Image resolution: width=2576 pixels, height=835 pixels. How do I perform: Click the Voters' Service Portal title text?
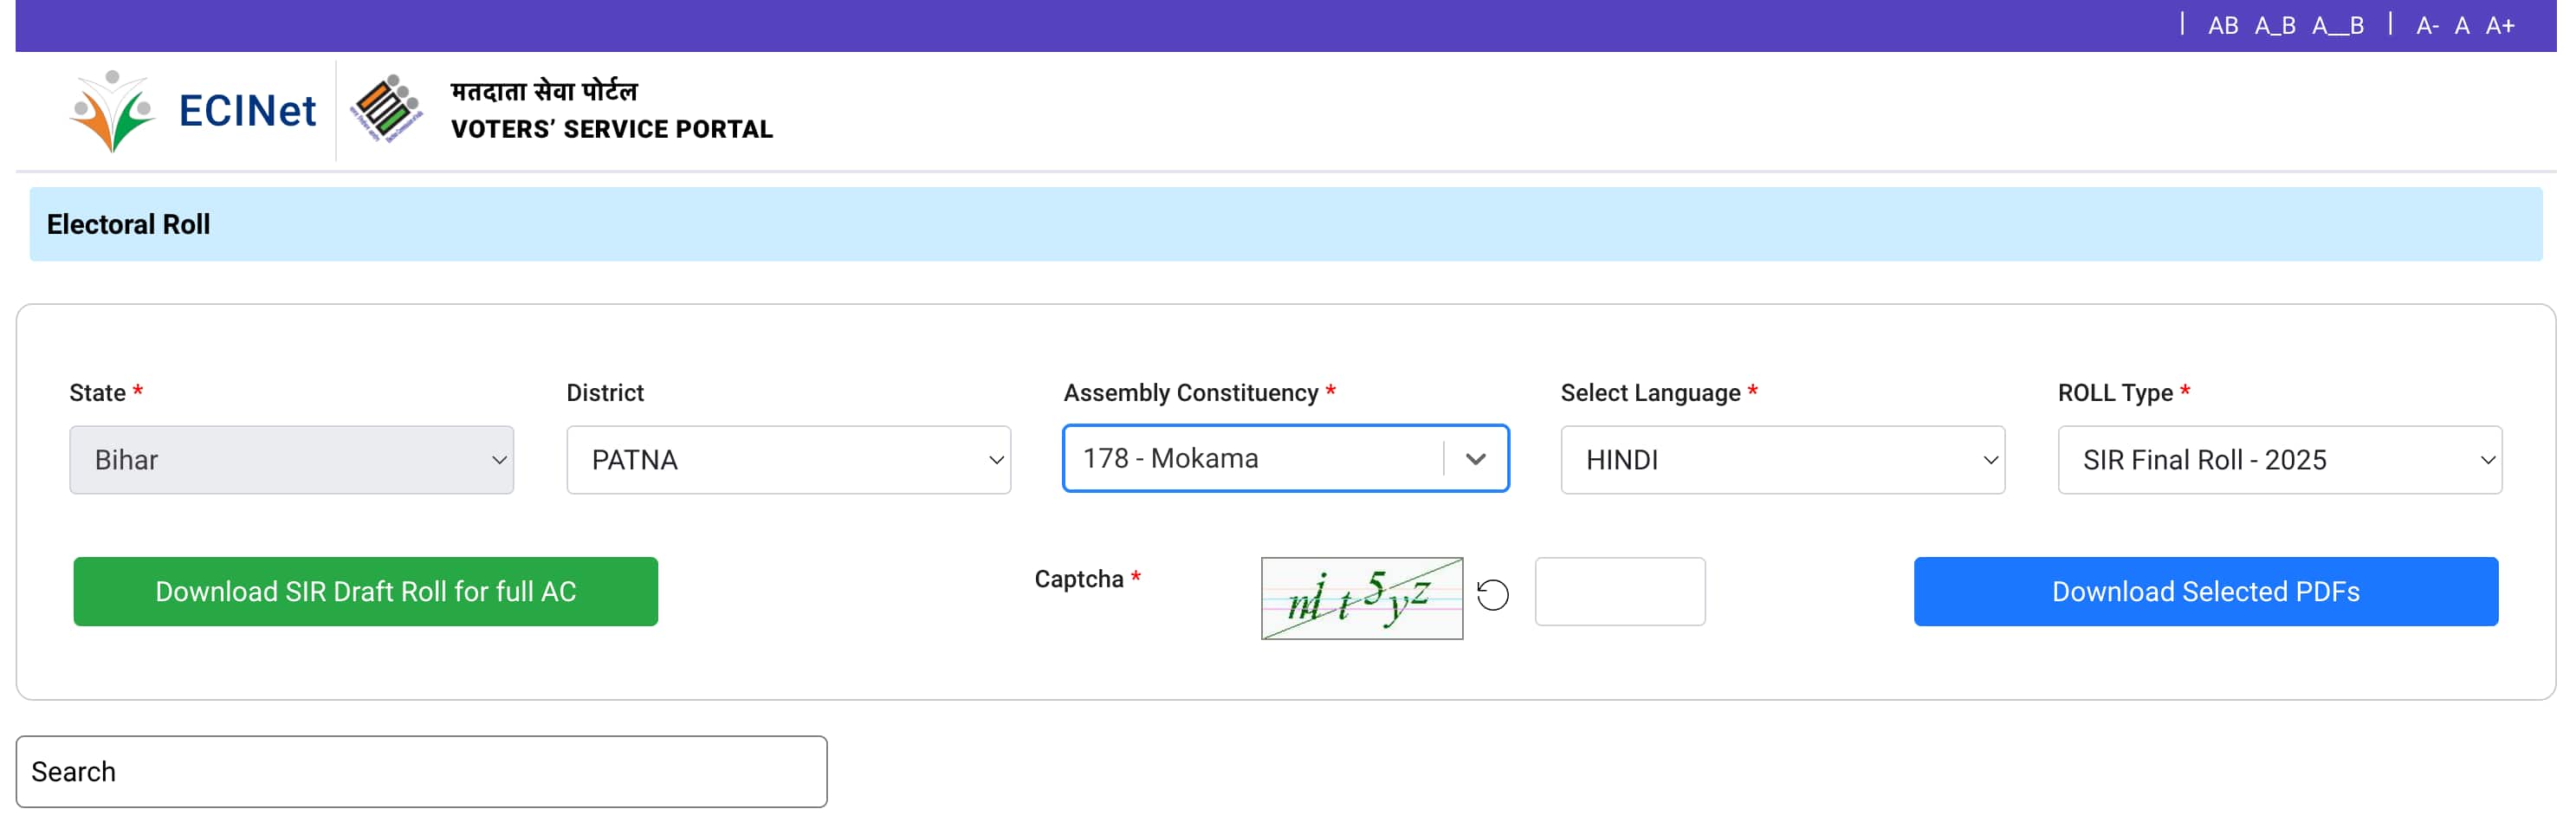tap(611, 129)
